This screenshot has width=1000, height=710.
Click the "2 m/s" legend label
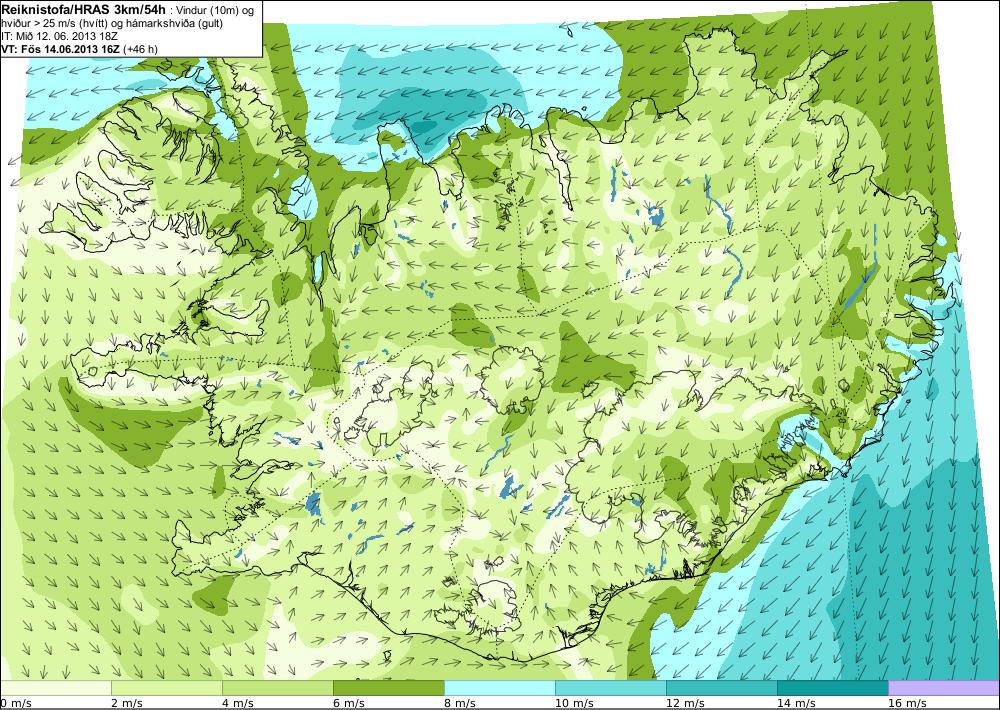[126, 703]
